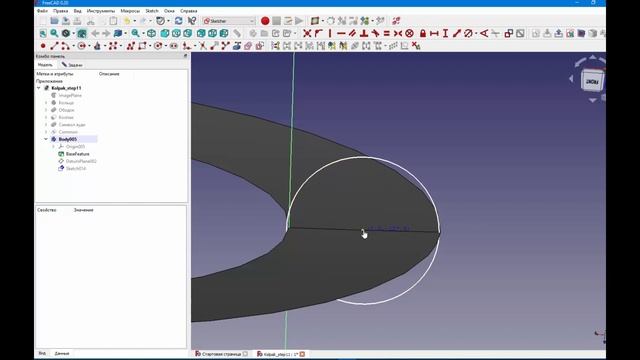640x360 pixels.
Task: Select the trim edge tool
Action: click(203, 46)
